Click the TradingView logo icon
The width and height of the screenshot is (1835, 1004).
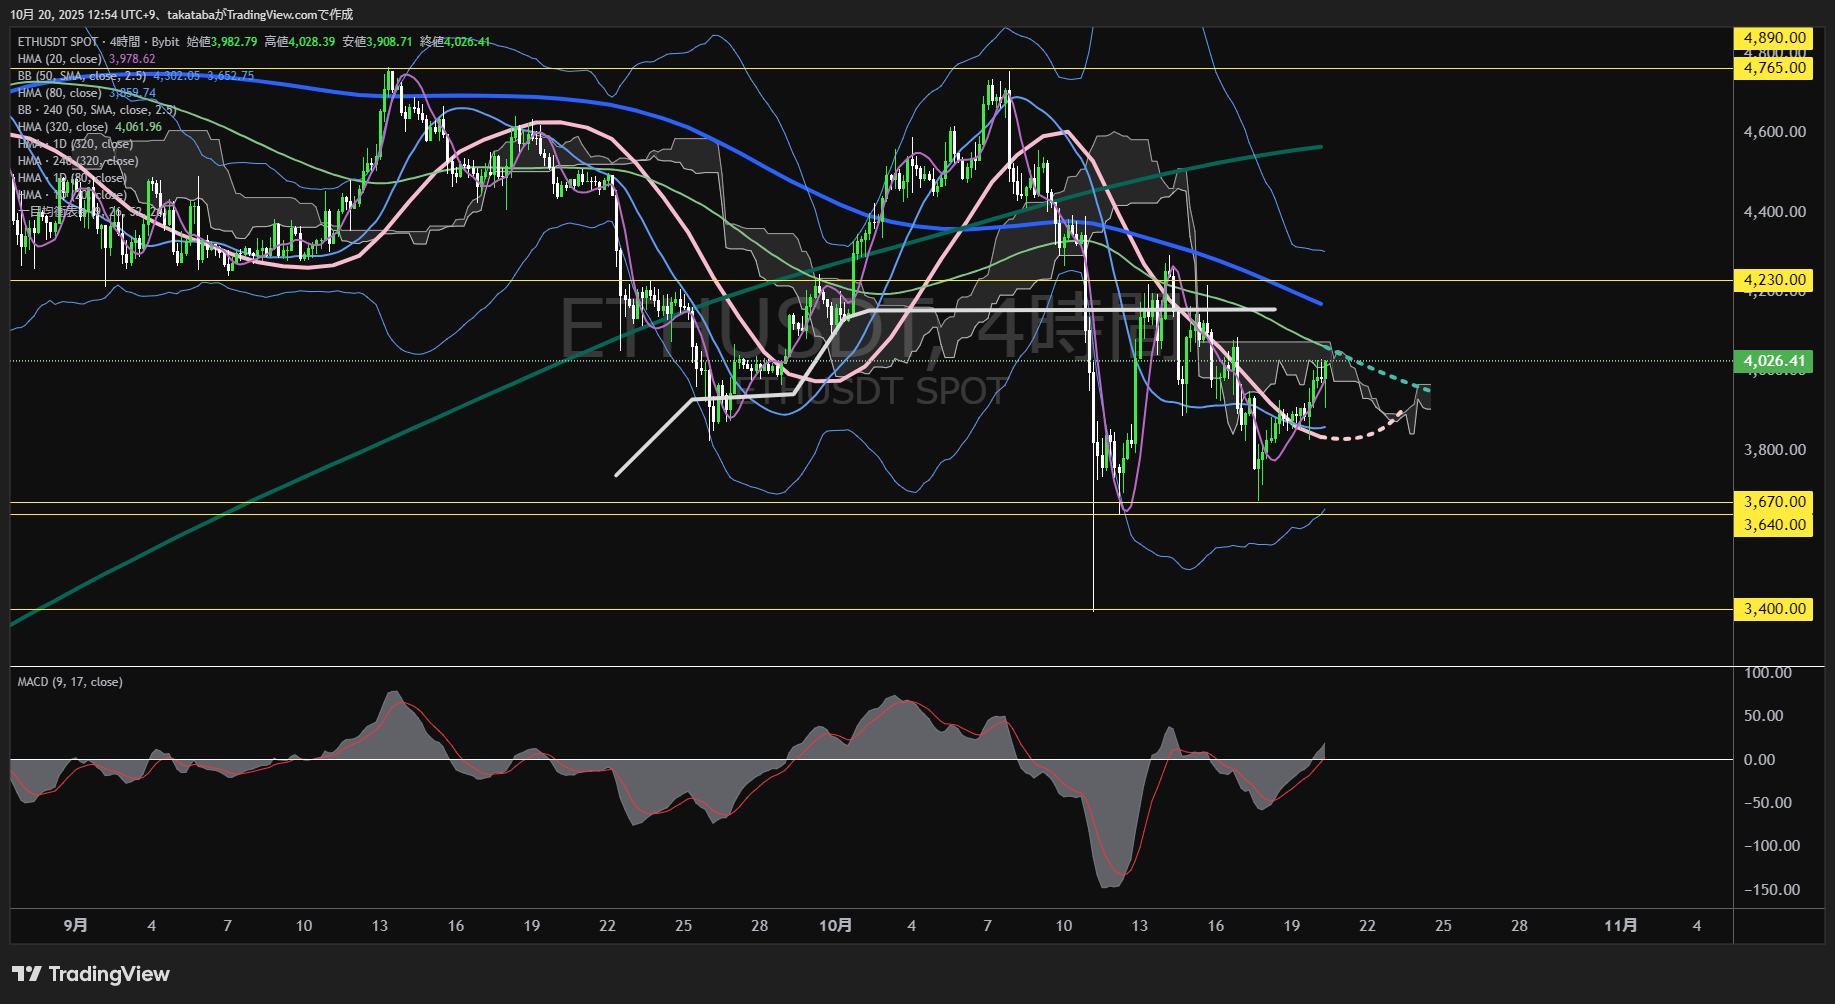pos(27,974)
